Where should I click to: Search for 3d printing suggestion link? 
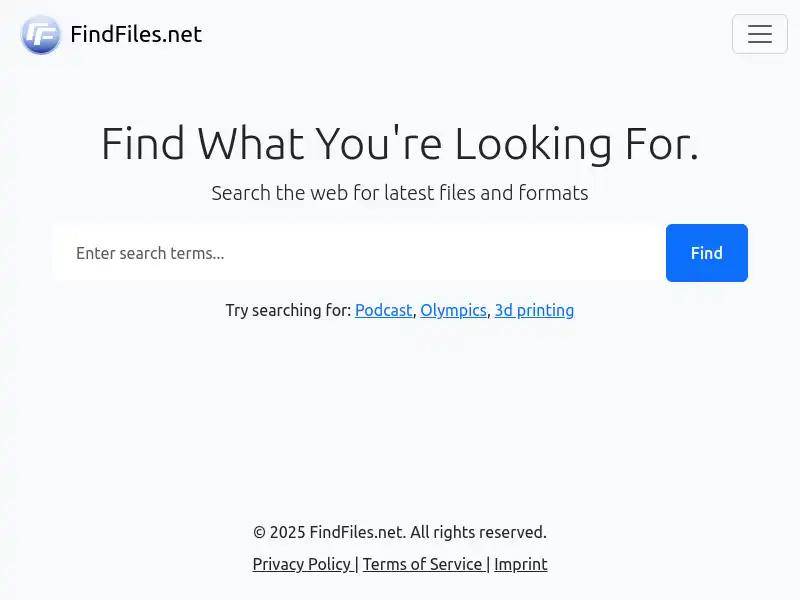coord(534,310)
